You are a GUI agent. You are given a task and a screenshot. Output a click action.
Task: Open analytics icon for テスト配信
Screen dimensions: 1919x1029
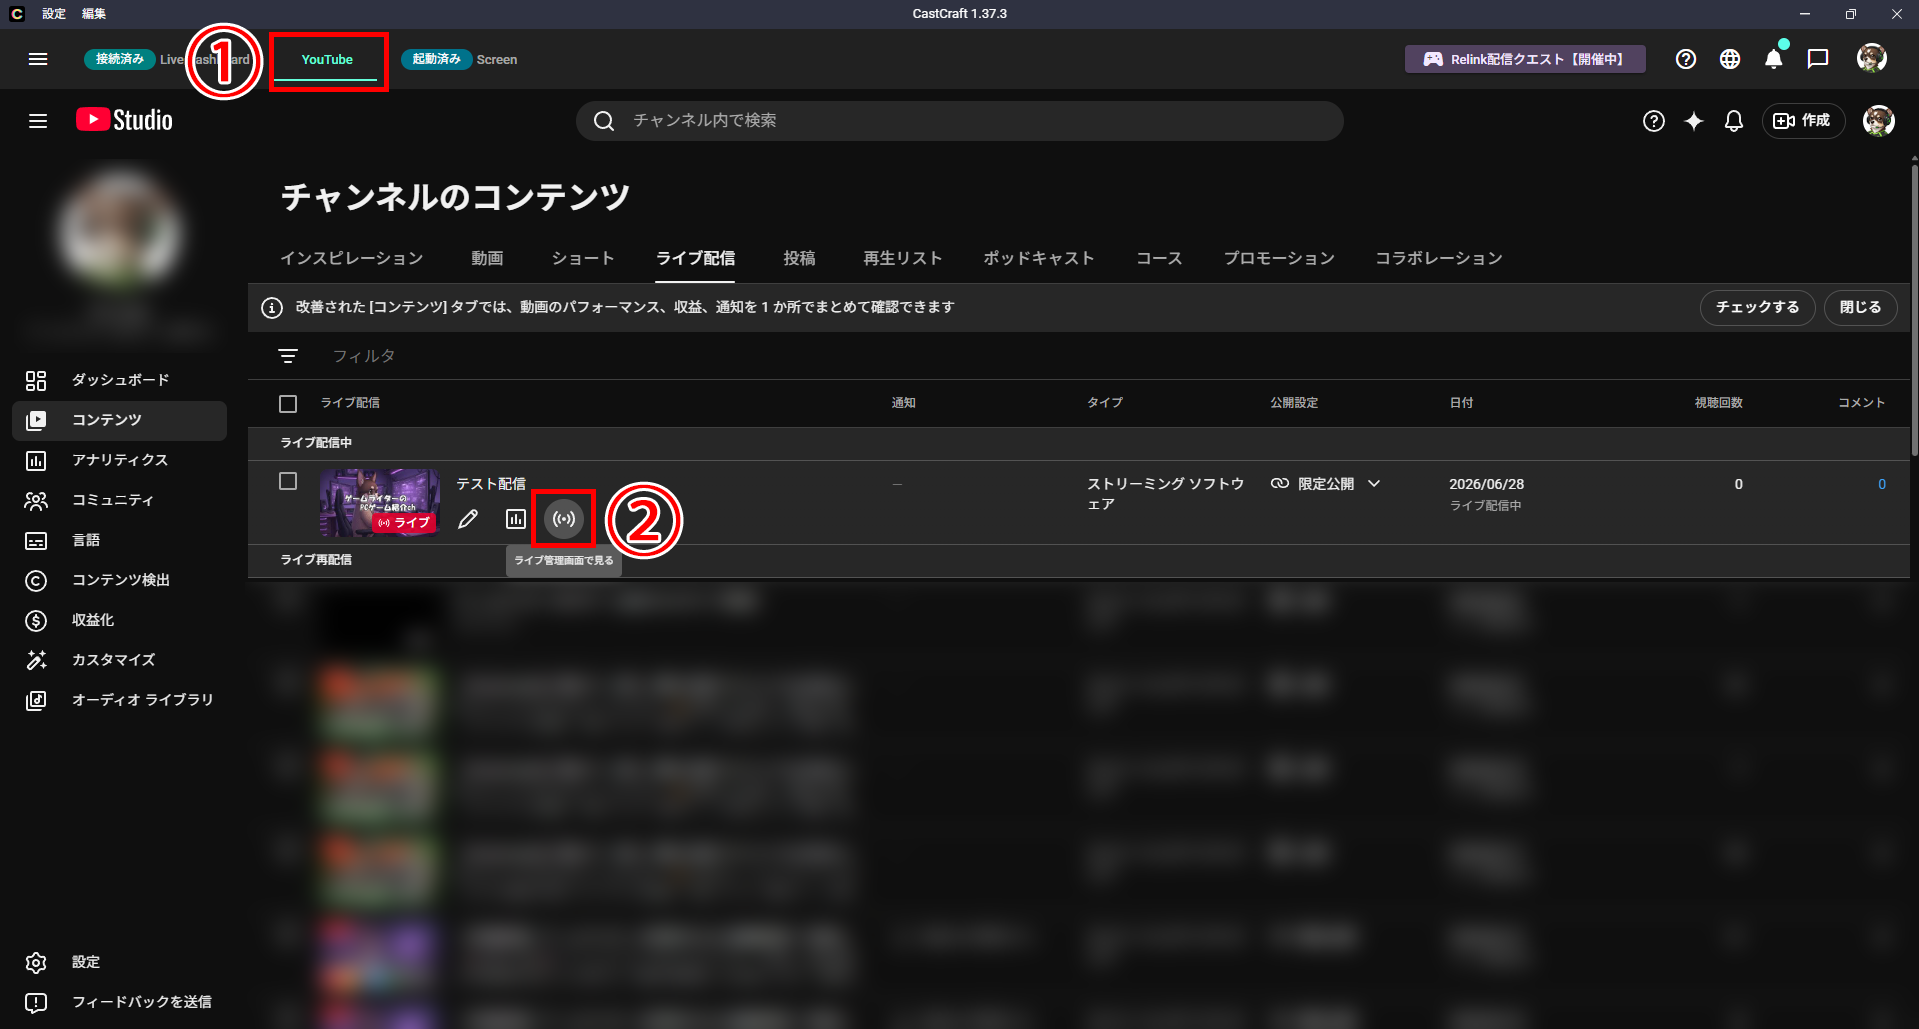click(516, 519)
